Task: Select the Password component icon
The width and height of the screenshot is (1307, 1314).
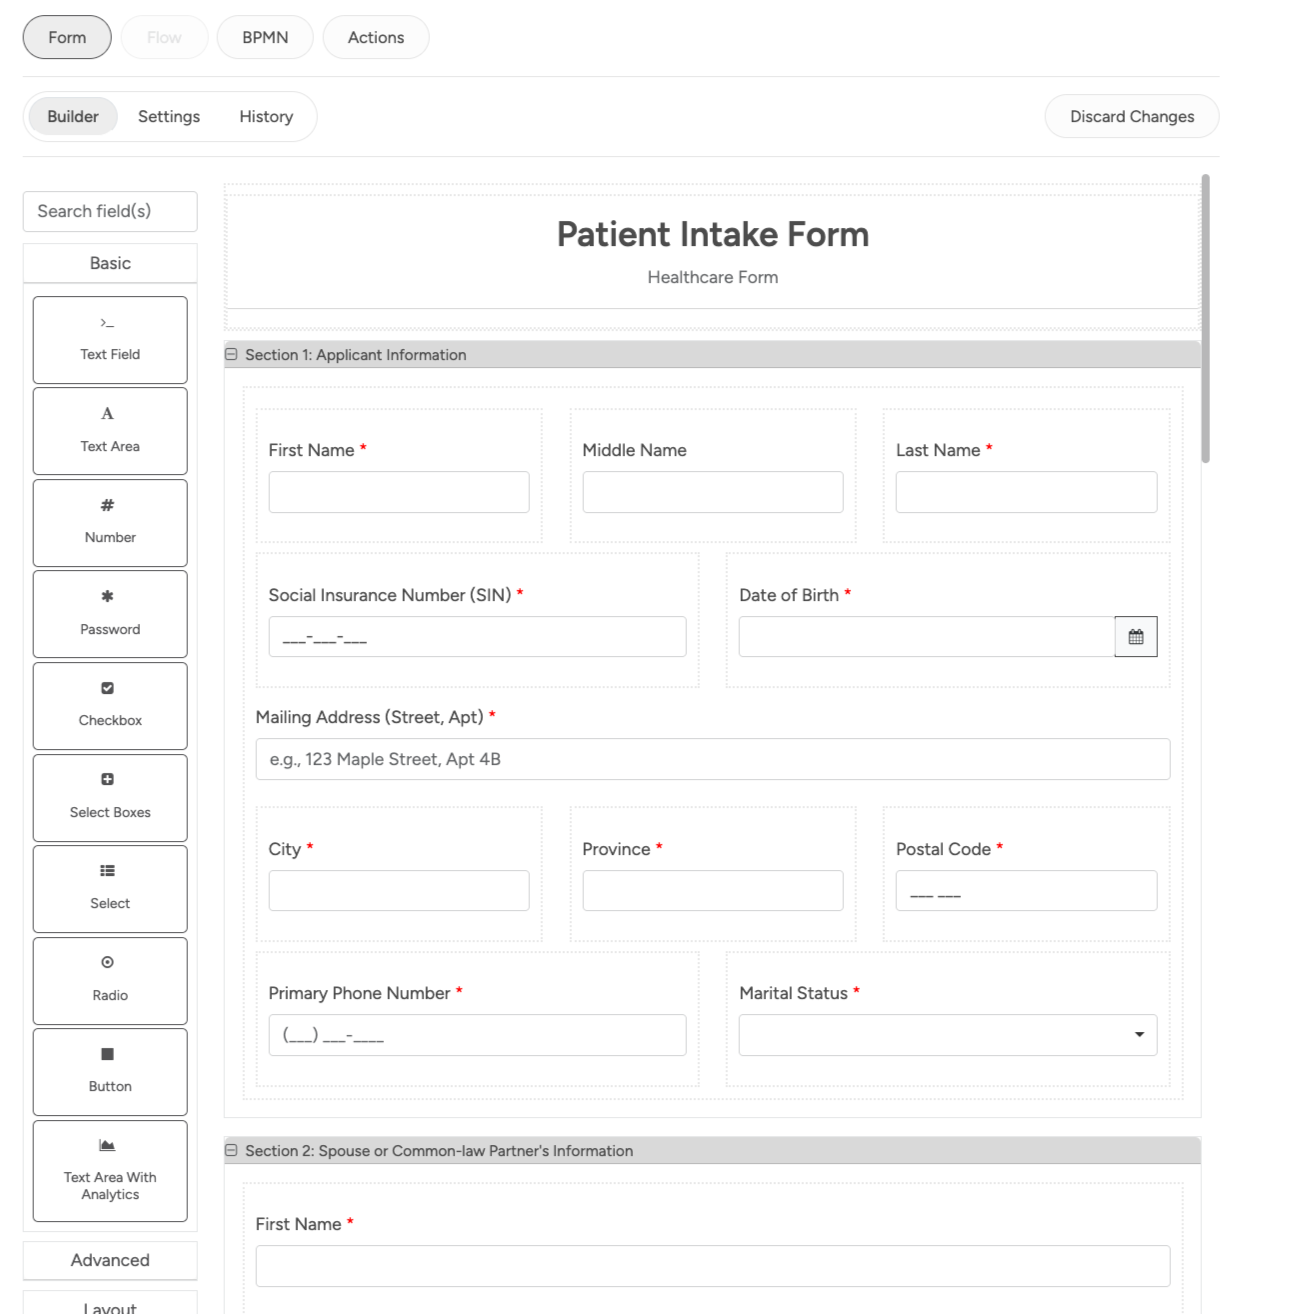Action: point(107,597)
